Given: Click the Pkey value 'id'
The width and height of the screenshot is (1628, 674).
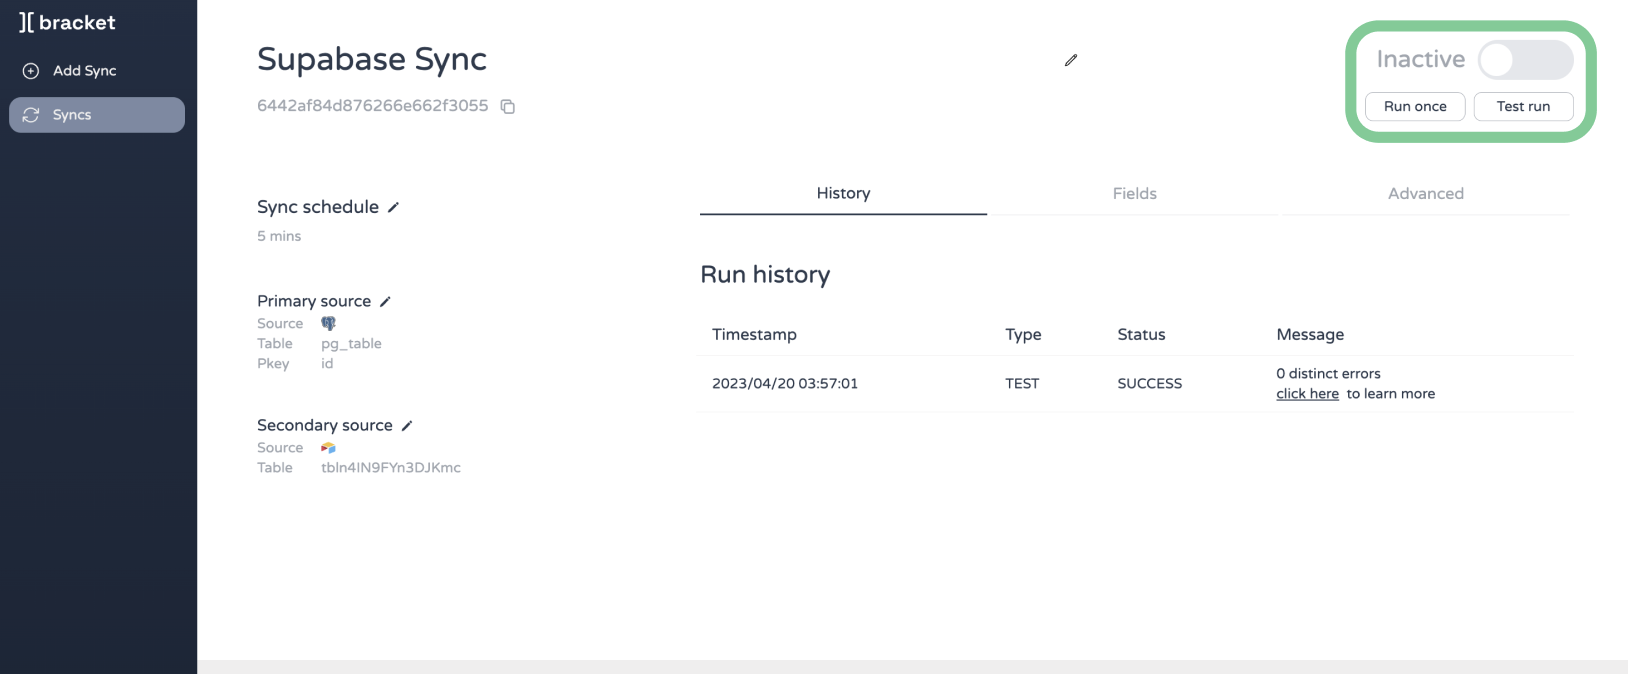Looking at the screenshot, I should (x=327, y=363).
